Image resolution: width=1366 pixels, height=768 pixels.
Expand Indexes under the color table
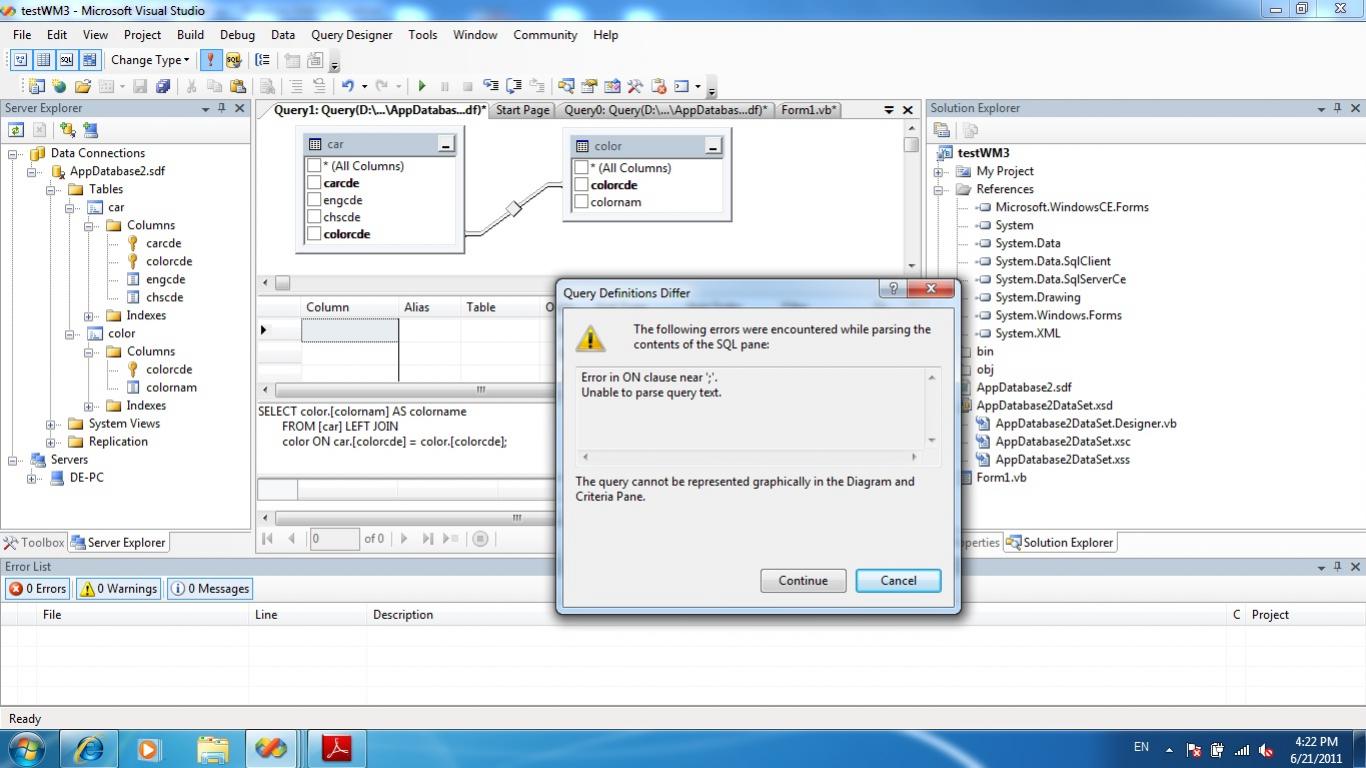point(89,406)
